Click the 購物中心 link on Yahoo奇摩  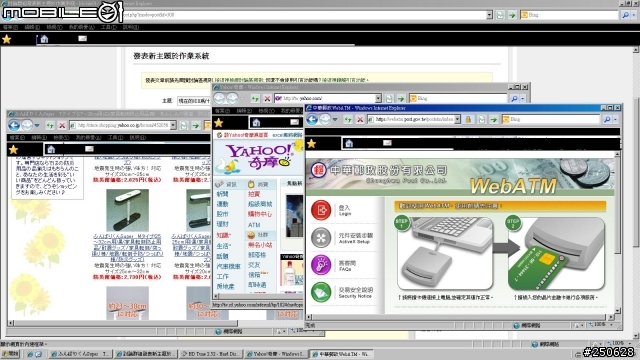coord(260,214)
